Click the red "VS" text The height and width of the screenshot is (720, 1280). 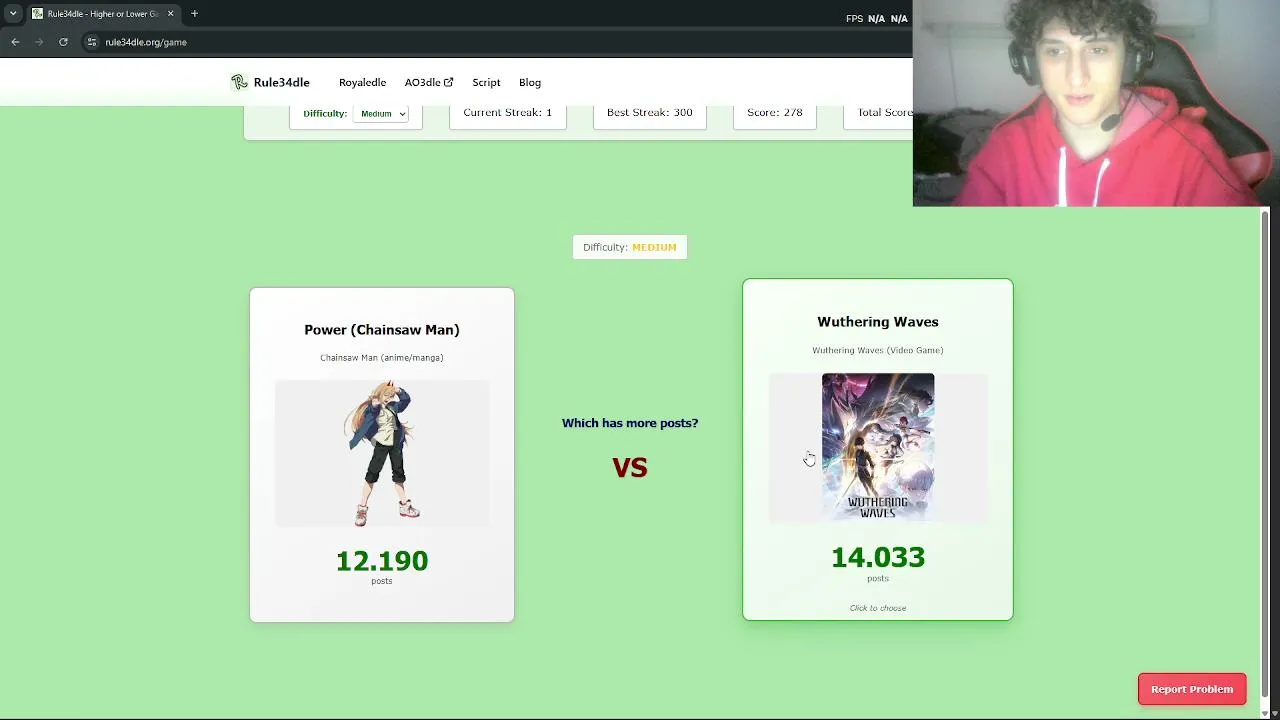point(630,467)
